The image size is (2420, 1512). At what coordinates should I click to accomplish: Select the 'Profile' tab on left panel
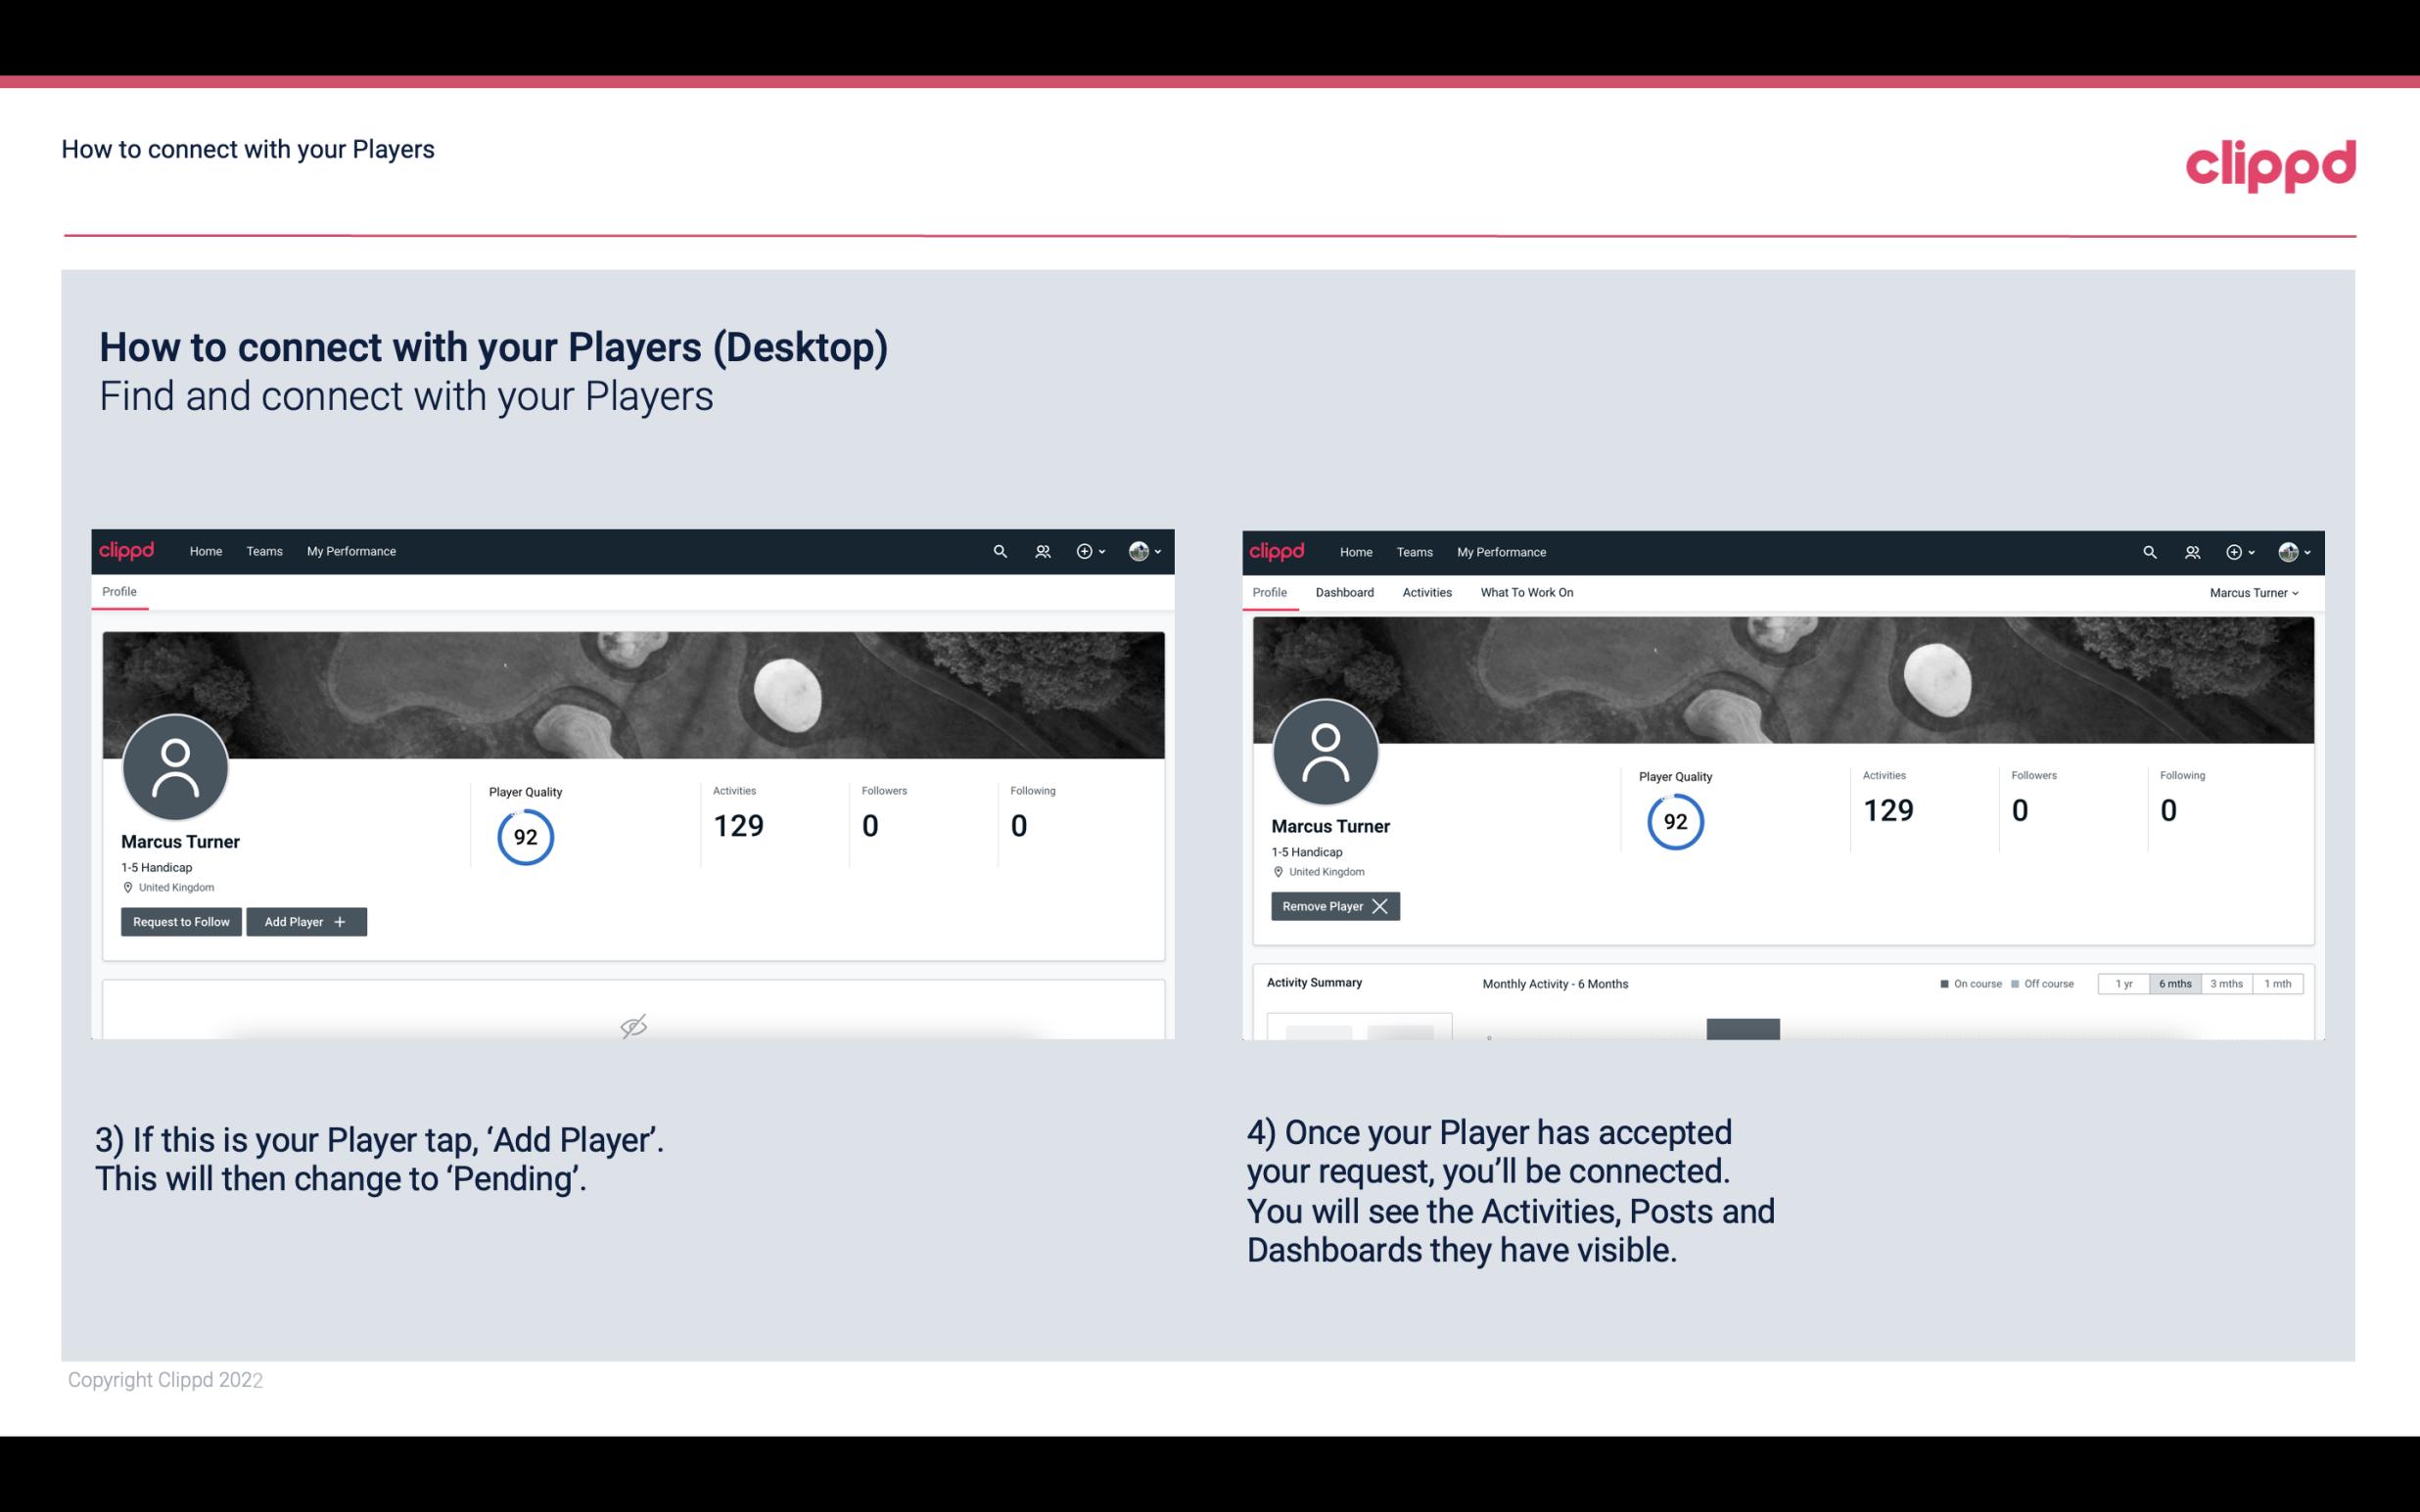(x=118, y=590)
